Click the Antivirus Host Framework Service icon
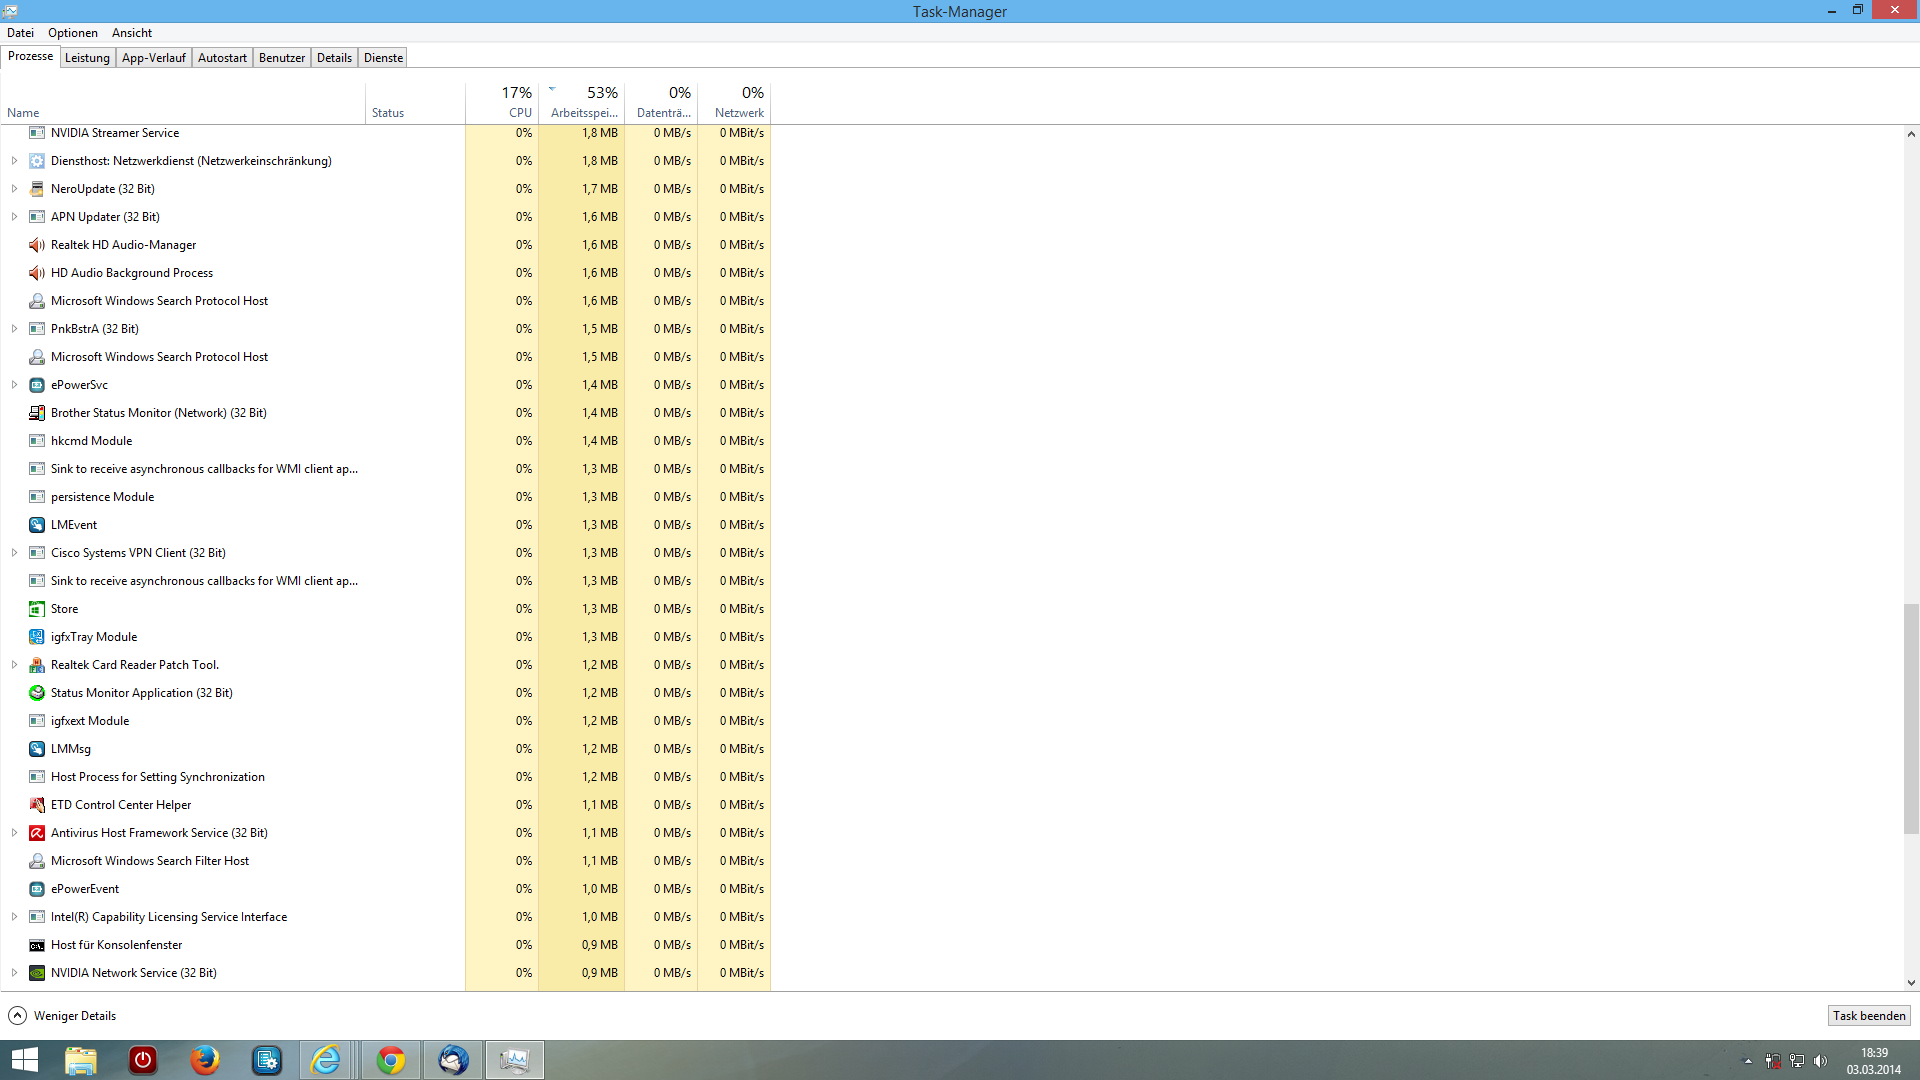Image resolution: width=1920 pixels, height=1080 pixels. point(37,833)
